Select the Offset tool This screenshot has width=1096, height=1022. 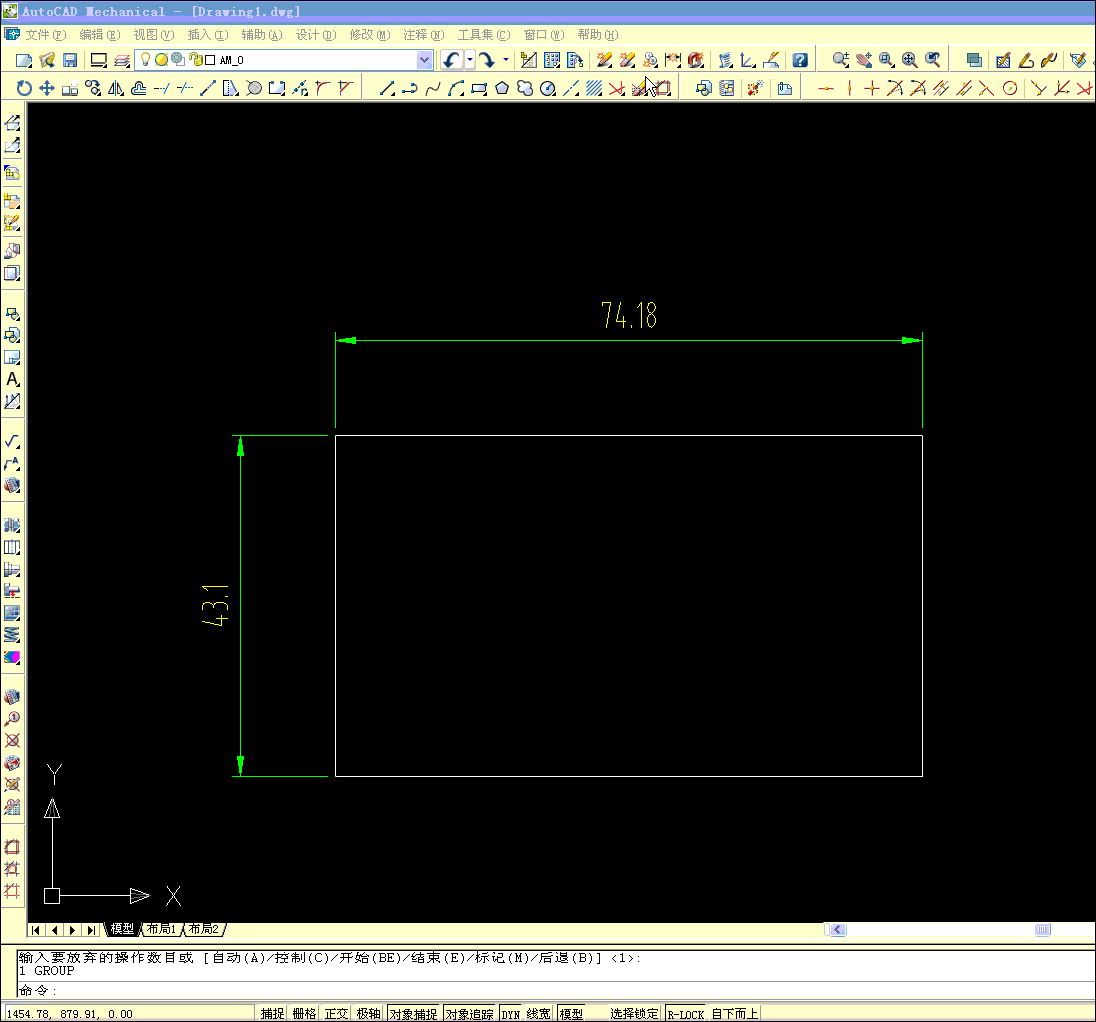pos(139,88)
